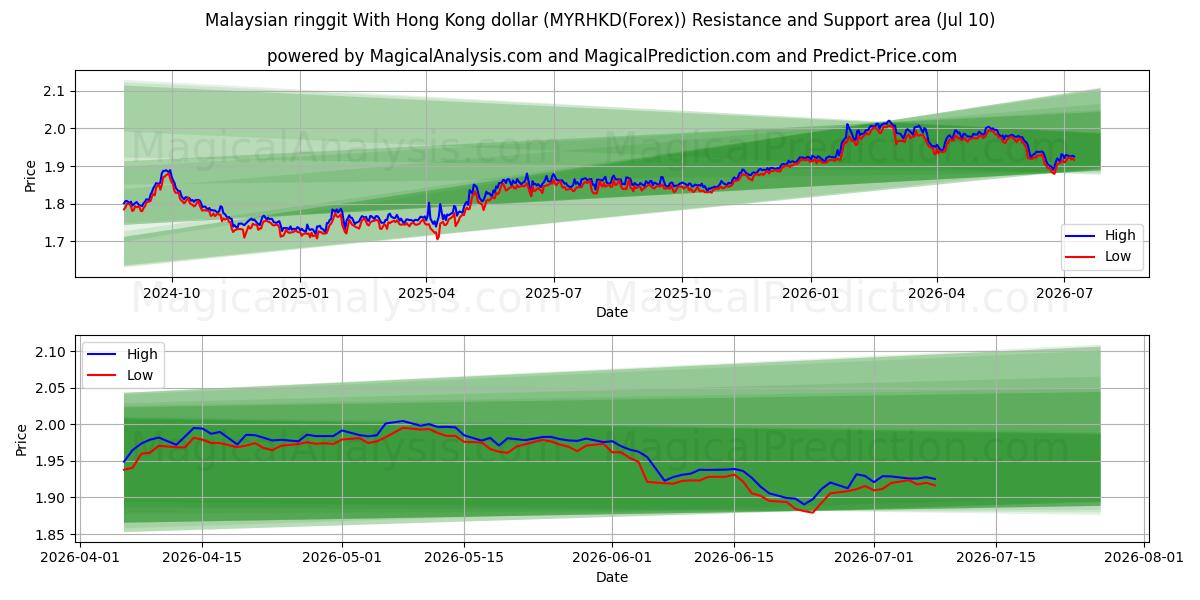Click the '2025-07' x-axis label
This screenshot has height=600, width=1200.
[x=554, y=294]
